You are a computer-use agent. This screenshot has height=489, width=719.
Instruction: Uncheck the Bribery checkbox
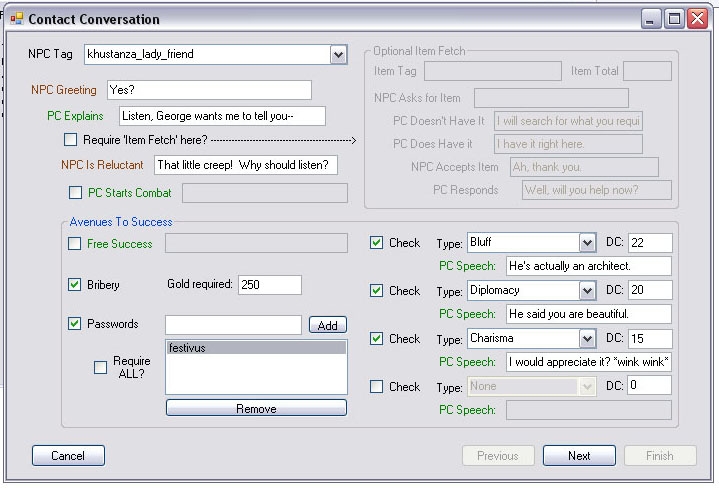74,285
